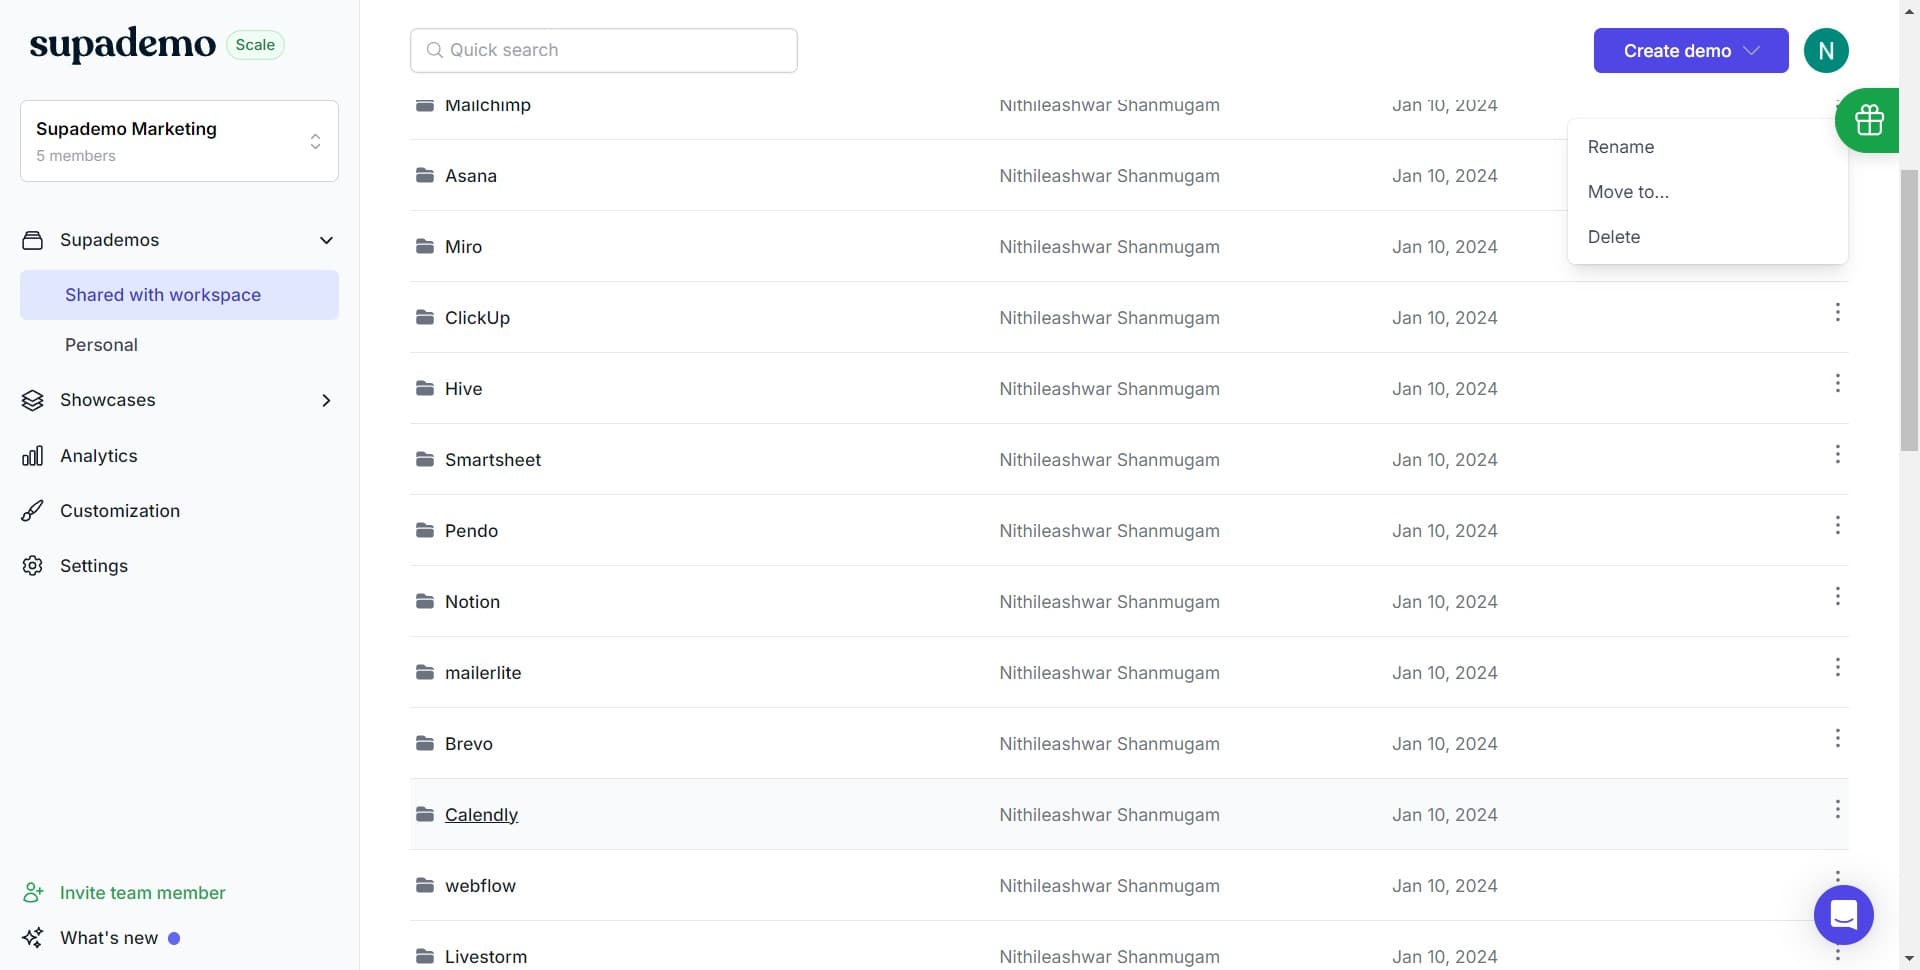The image size is (1920, 970).
Task: Click the green gift box icon
Action: pos(1868,120)
